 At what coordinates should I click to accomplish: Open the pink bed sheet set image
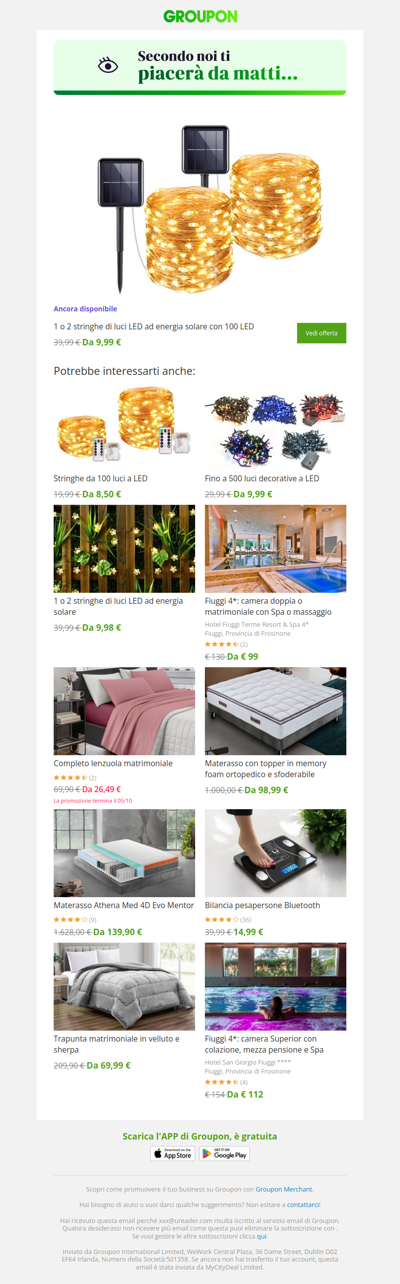pos(124,711)
